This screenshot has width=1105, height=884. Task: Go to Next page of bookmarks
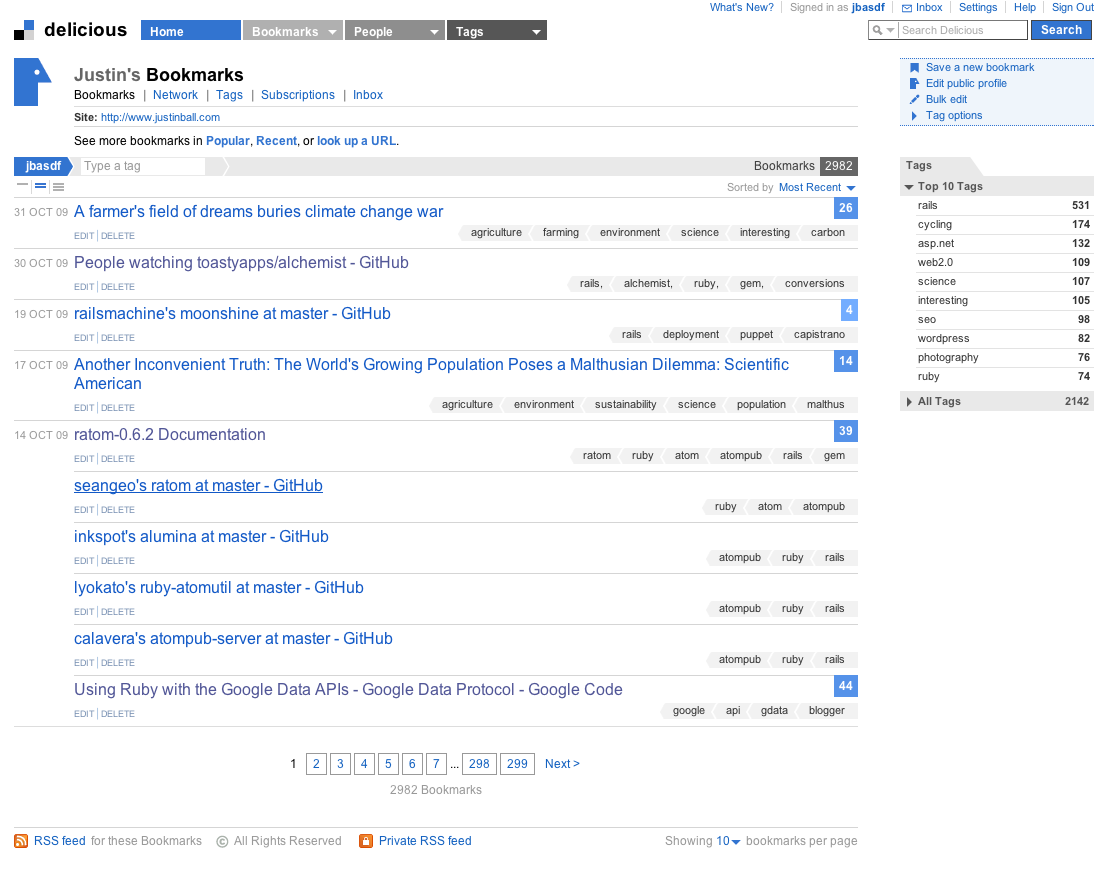click(x=562, y=764)
